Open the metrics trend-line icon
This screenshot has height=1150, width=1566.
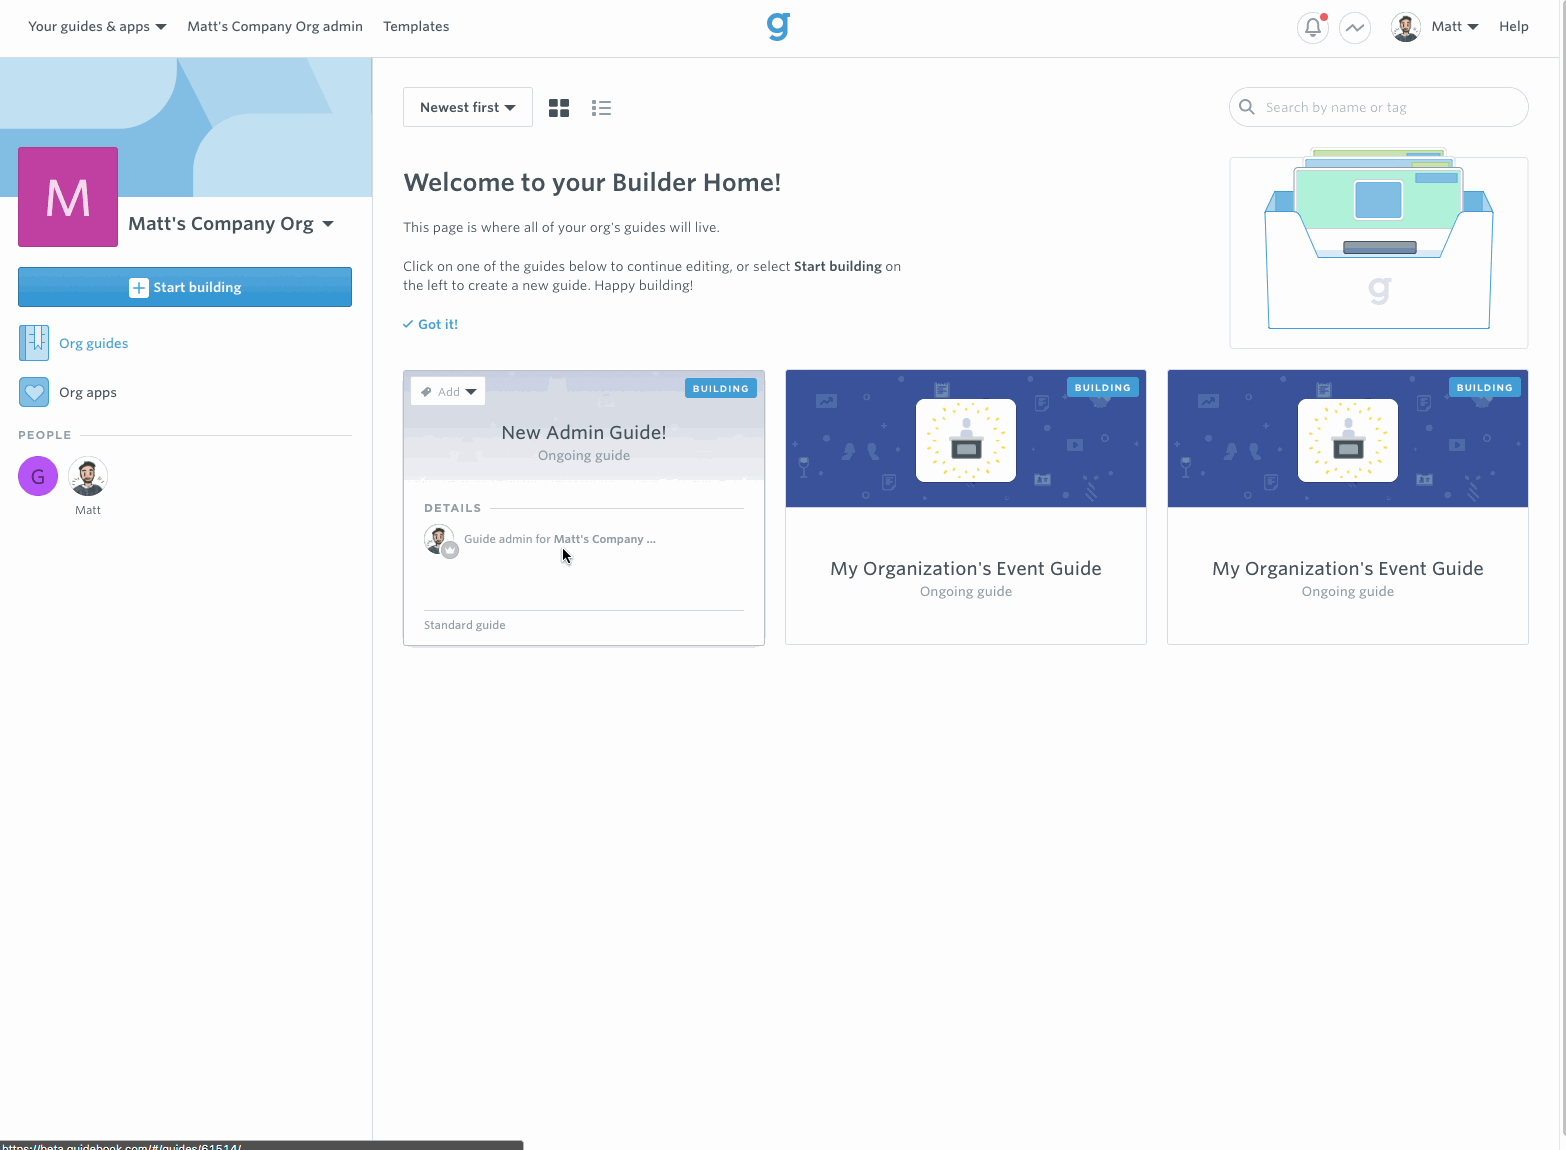pyautogui.click(x=1355, y=27)
